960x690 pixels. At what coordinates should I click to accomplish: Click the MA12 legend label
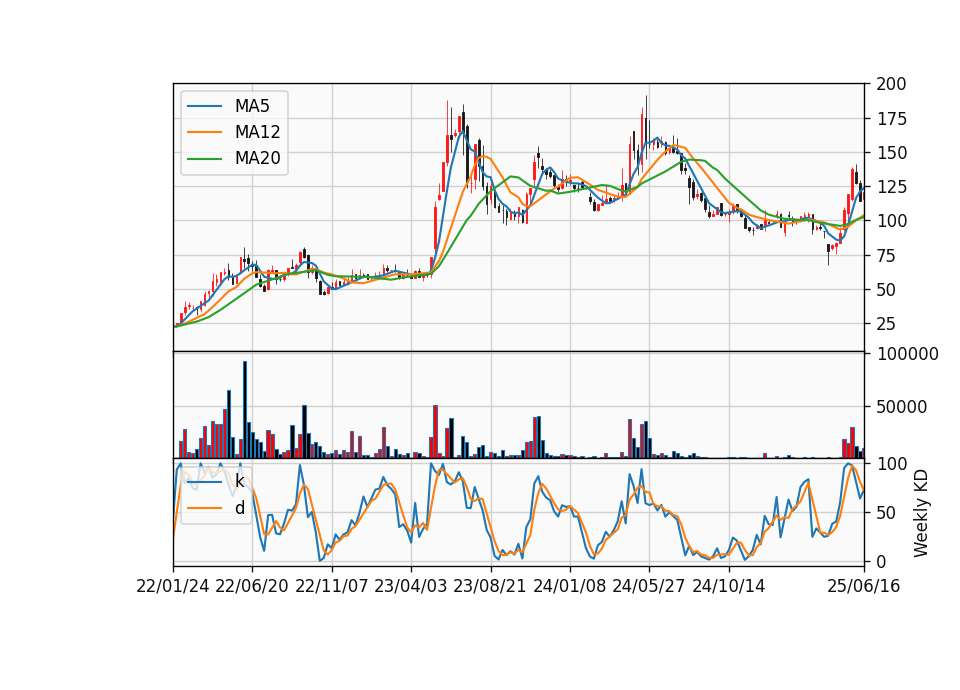tap(257, 132)
